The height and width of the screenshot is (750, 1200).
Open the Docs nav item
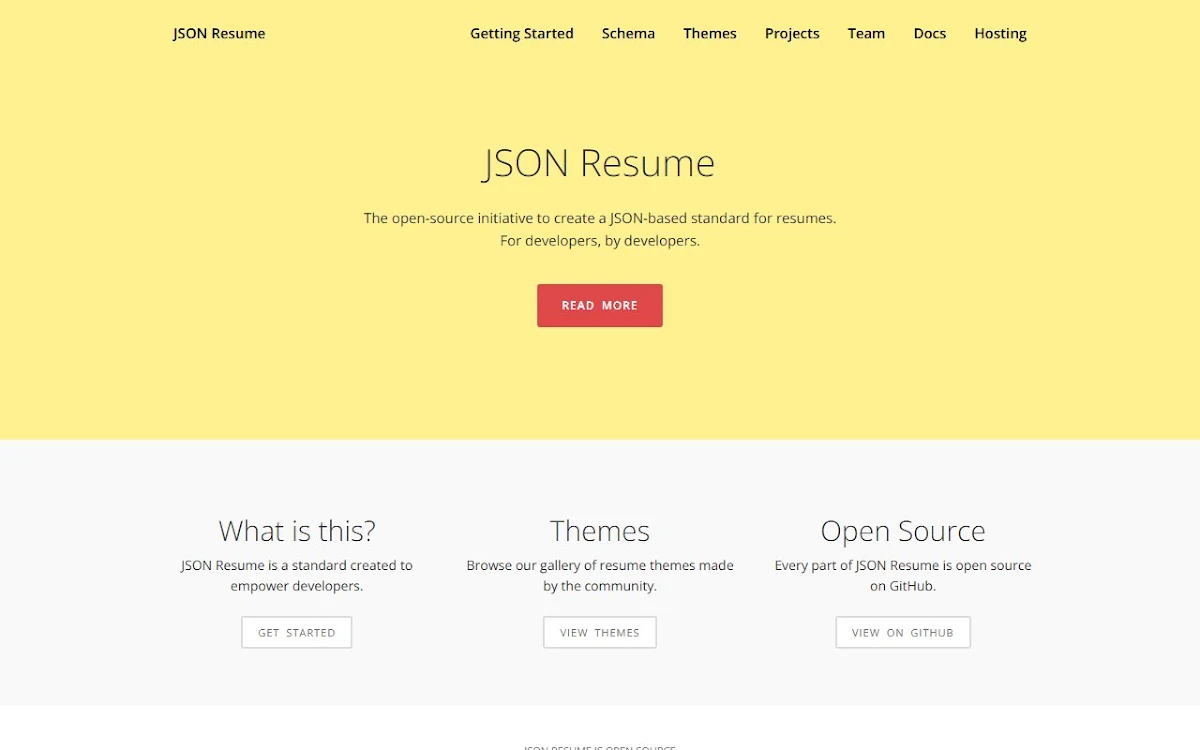tap(930, 33)
